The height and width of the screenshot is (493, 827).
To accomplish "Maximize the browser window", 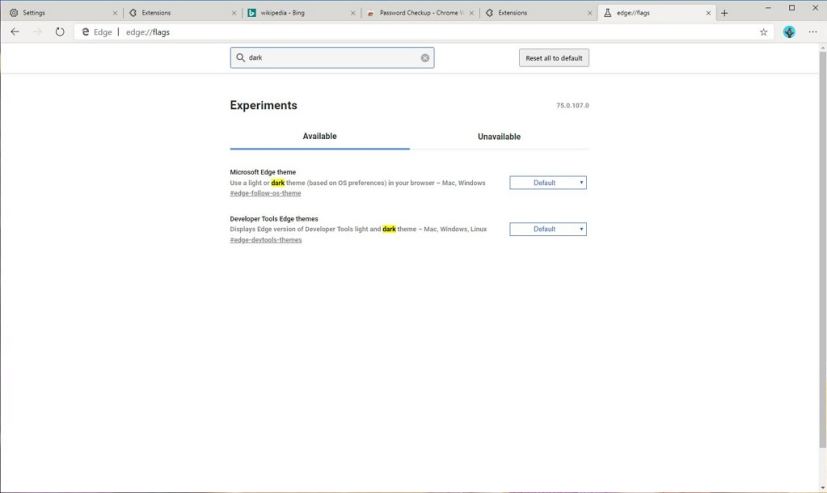I will 792,8.
